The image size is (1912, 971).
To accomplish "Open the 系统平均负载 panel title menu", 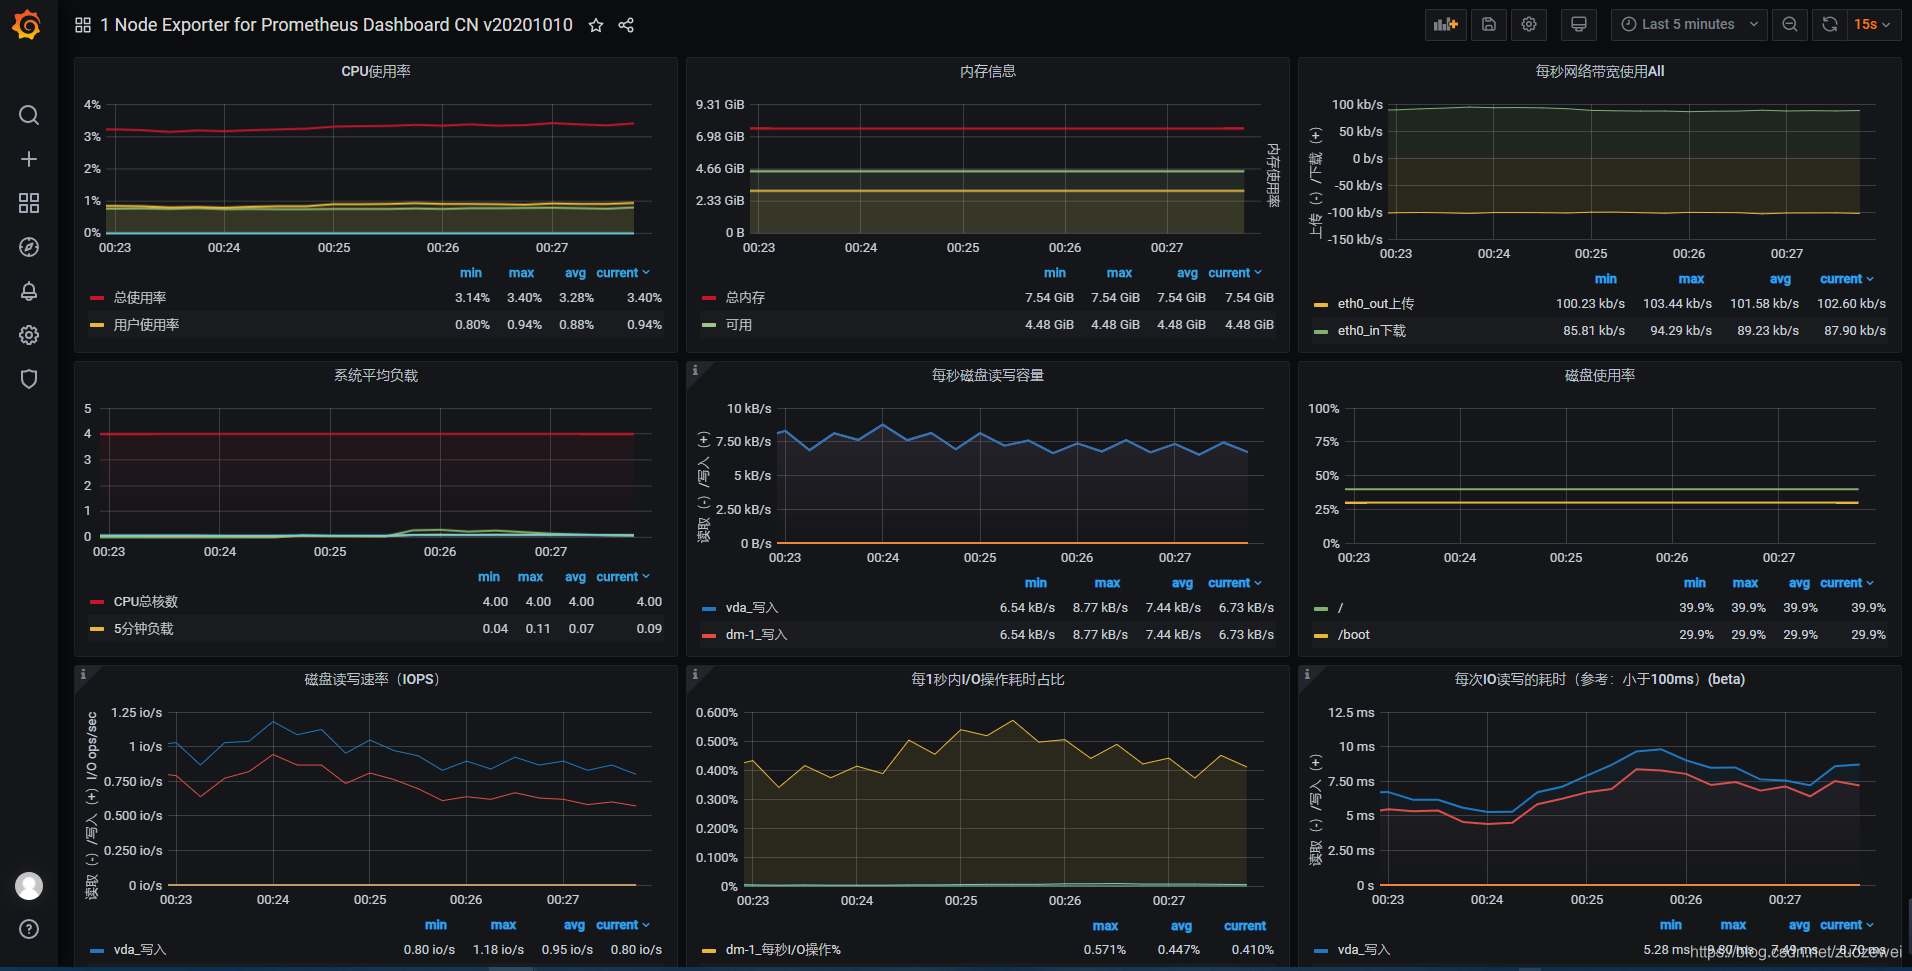I will pyautogui.click(x=374, y=375).
